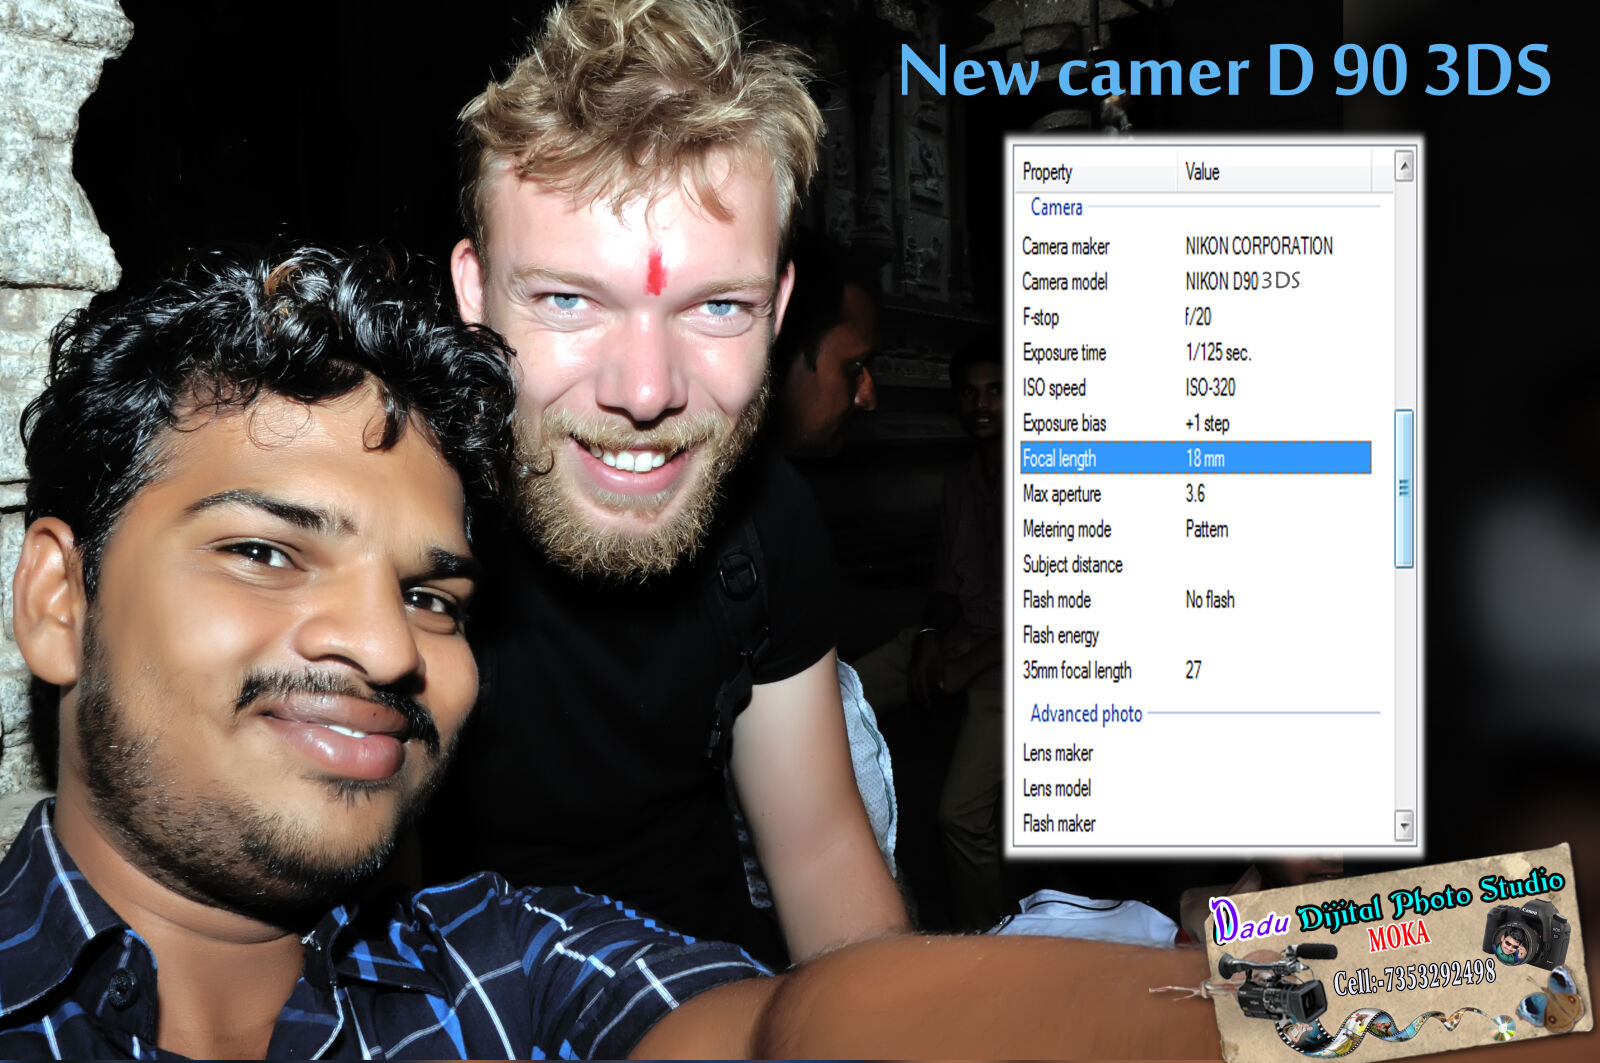Click the Pattern metering value

point(1207,529)
